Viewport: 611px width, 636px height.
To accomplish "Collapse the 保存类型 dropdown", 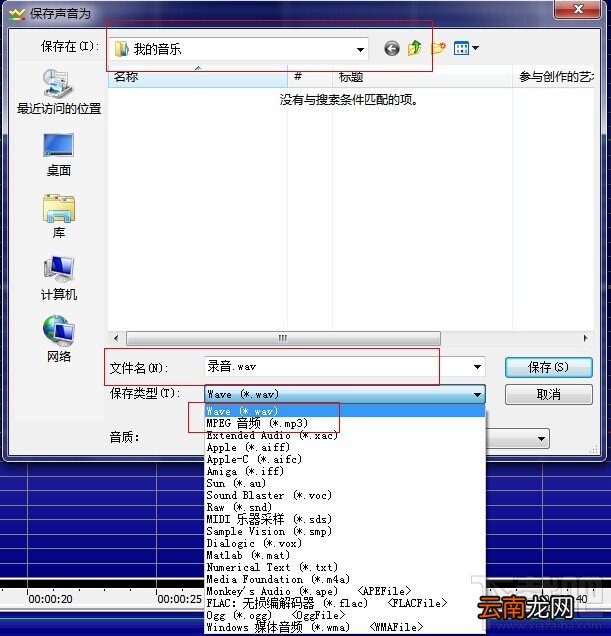I will coord(477,394).
